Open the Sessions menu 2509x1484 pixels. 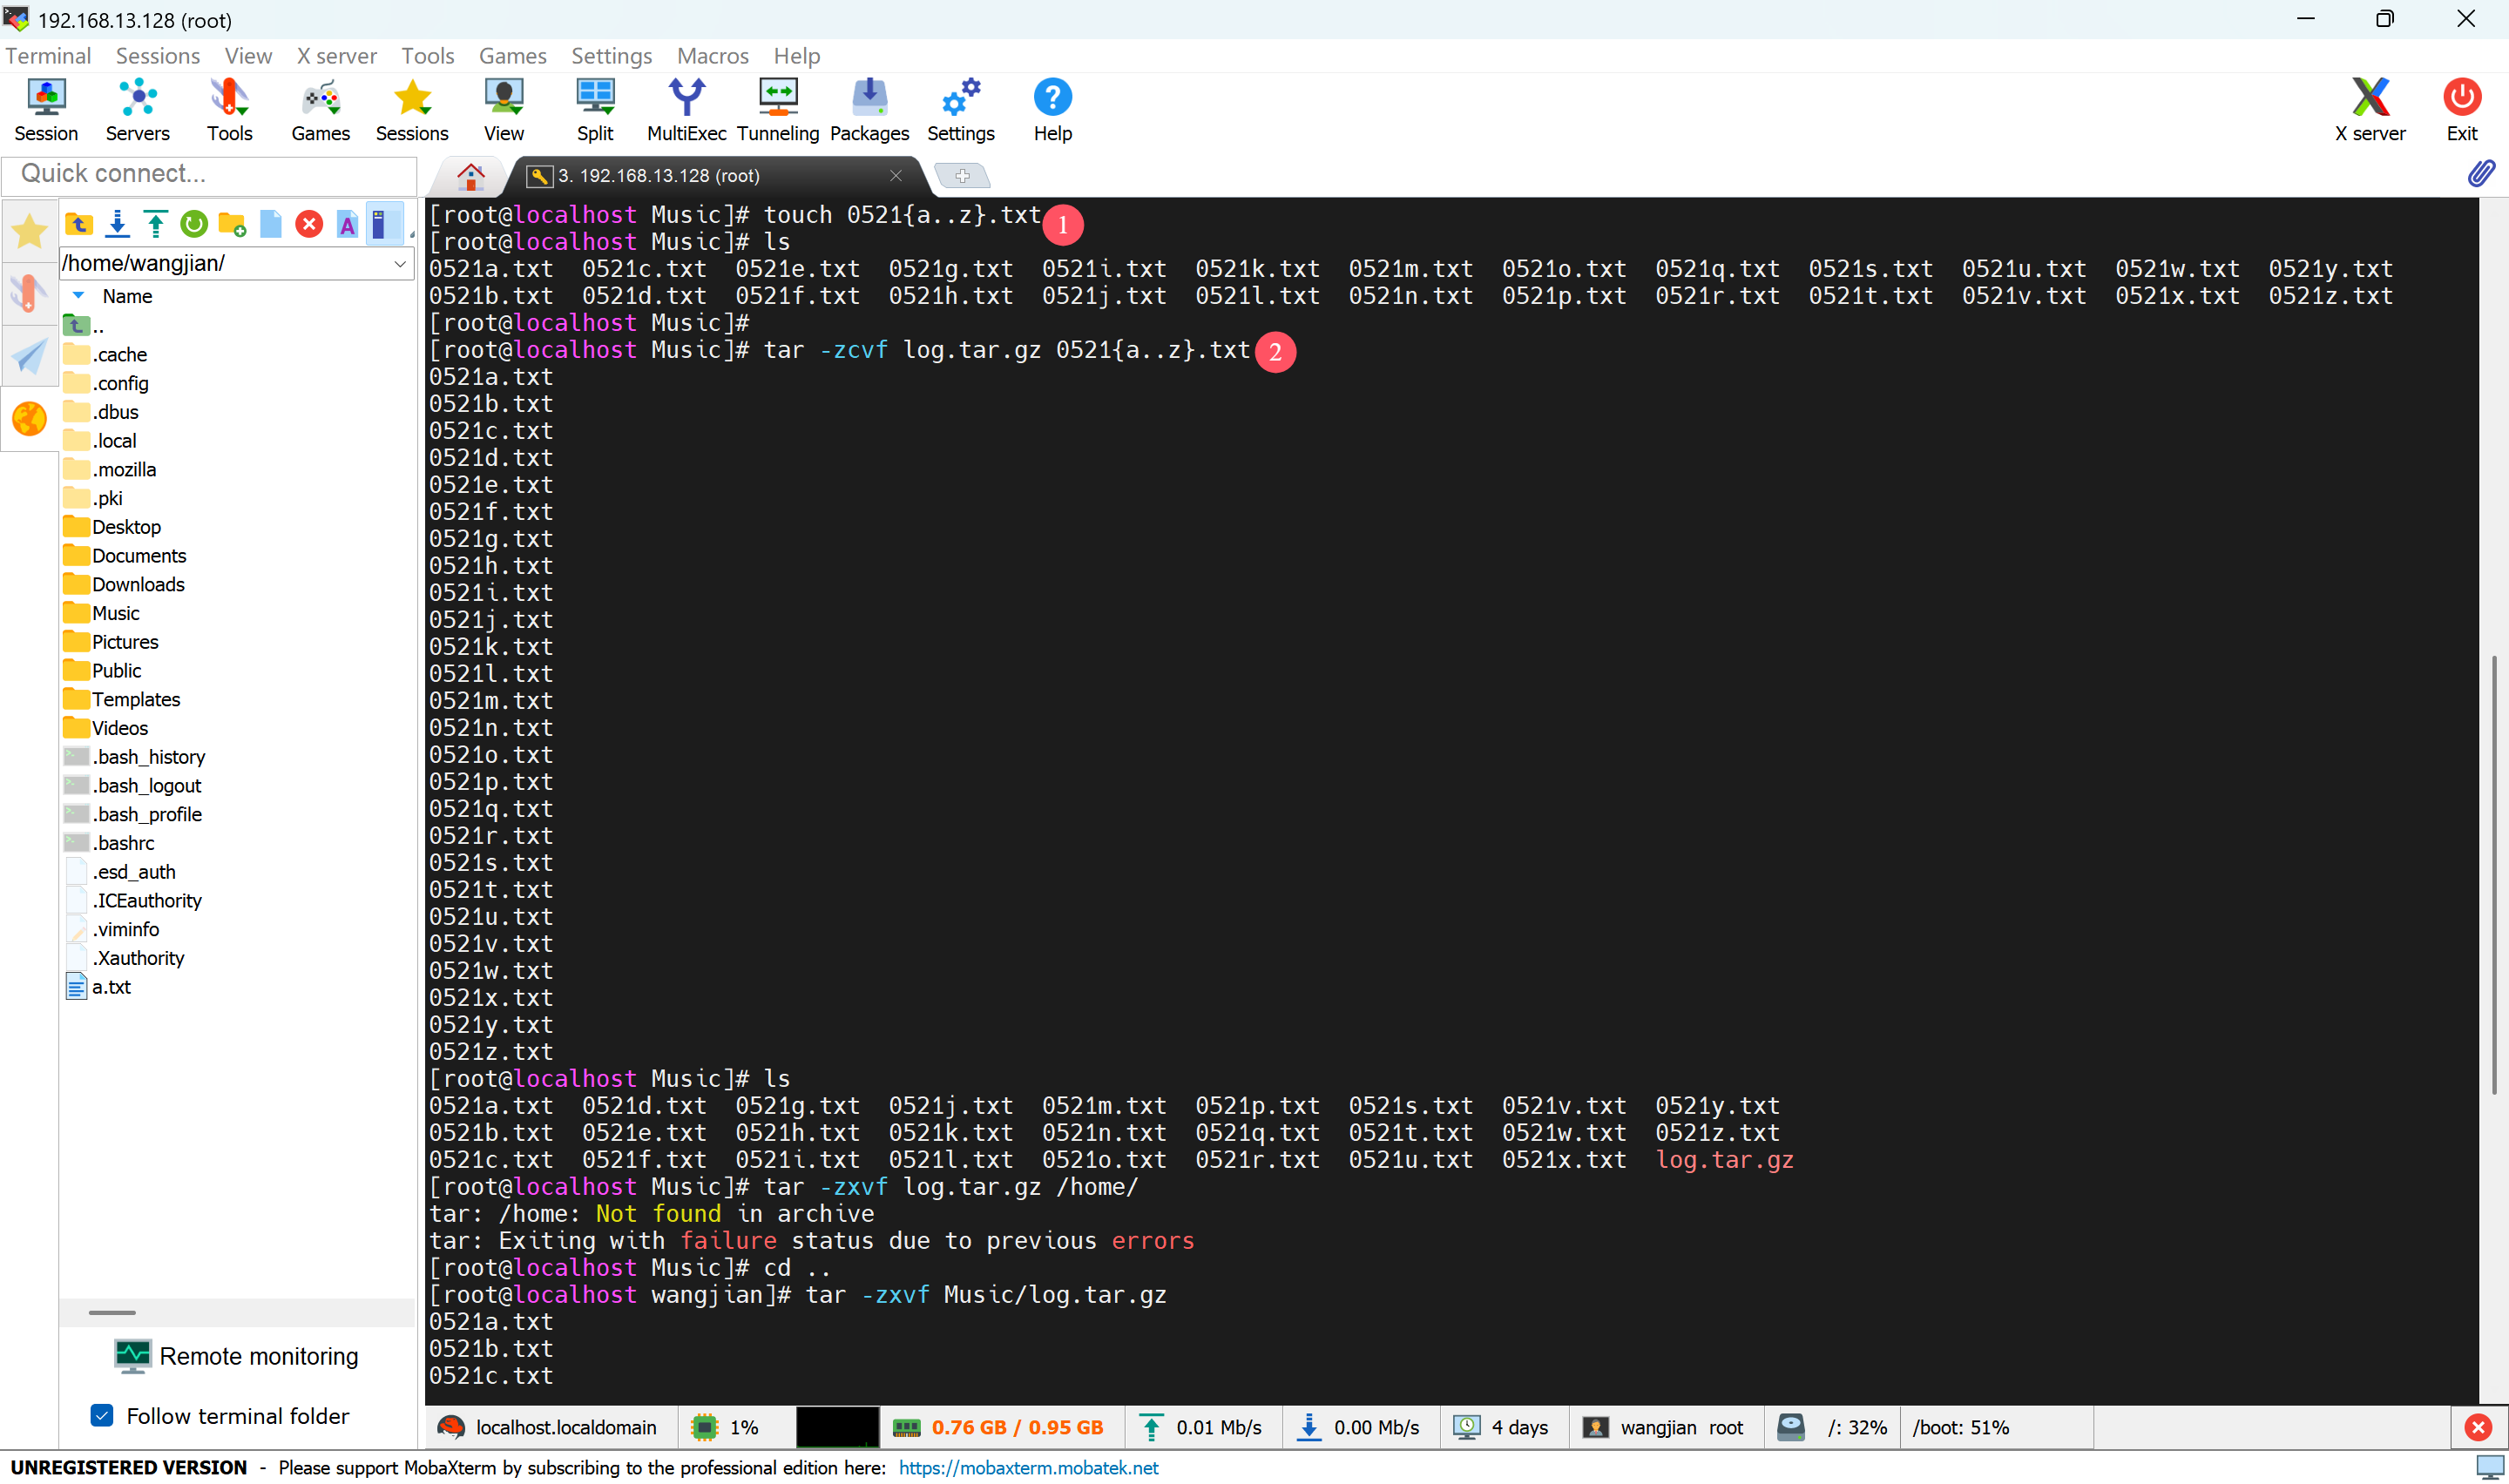pos(158,56)
